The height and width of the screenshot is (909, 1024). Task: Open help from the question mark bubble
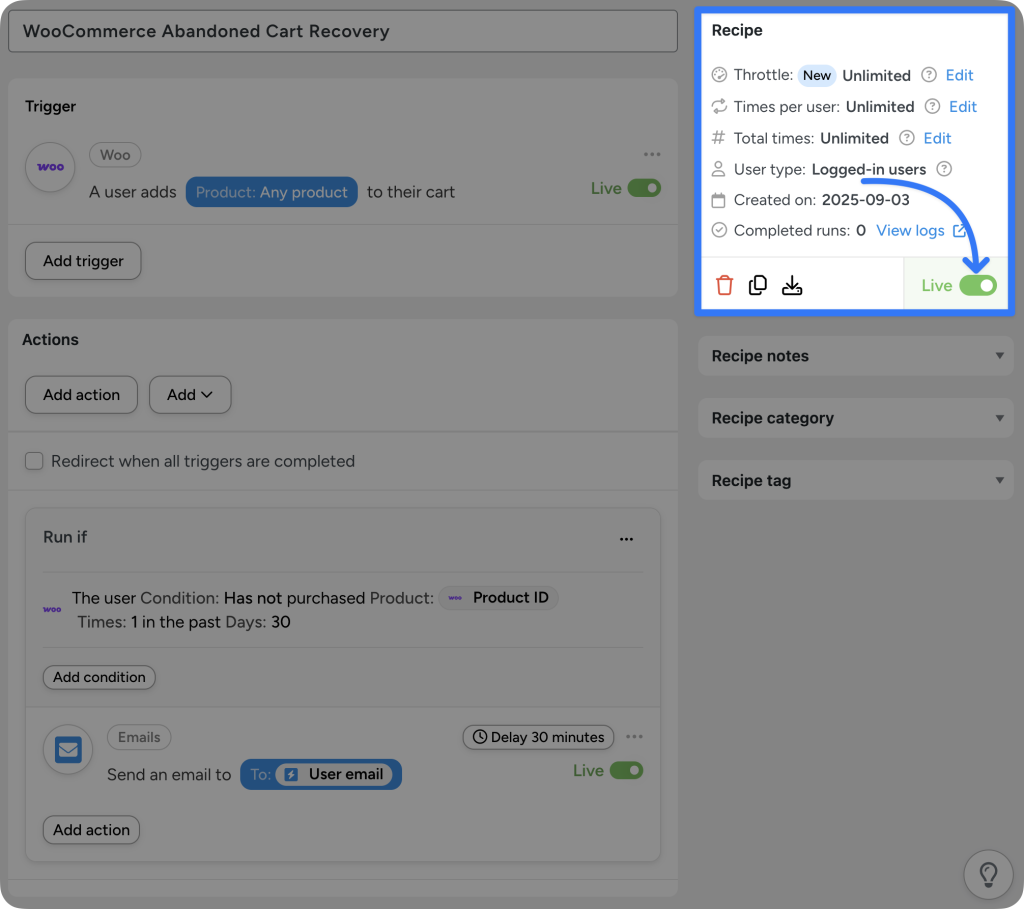(988, 874)
